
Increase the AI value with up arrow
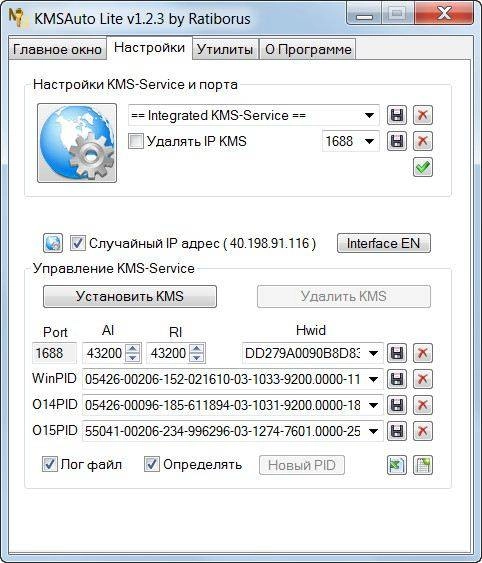tap(133, 348)
